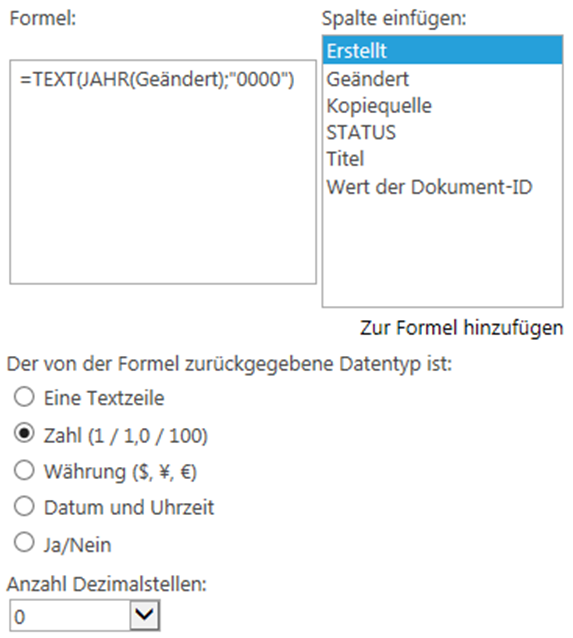Click the Anzahl Dezimalstellen: label
This screenshot has width=573, height=638.
(107, 584)
